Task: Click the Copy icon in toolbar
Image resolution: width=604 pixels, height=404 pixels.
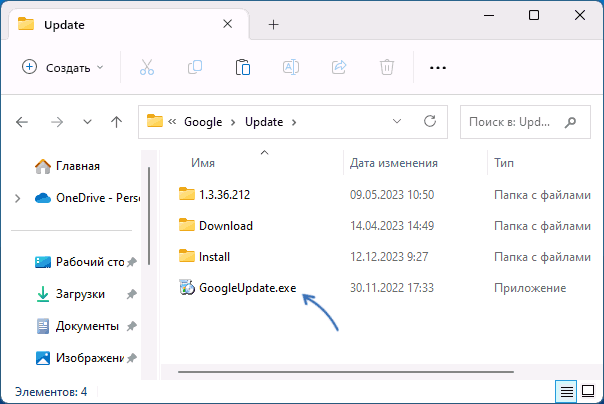Action: [195, 67]
